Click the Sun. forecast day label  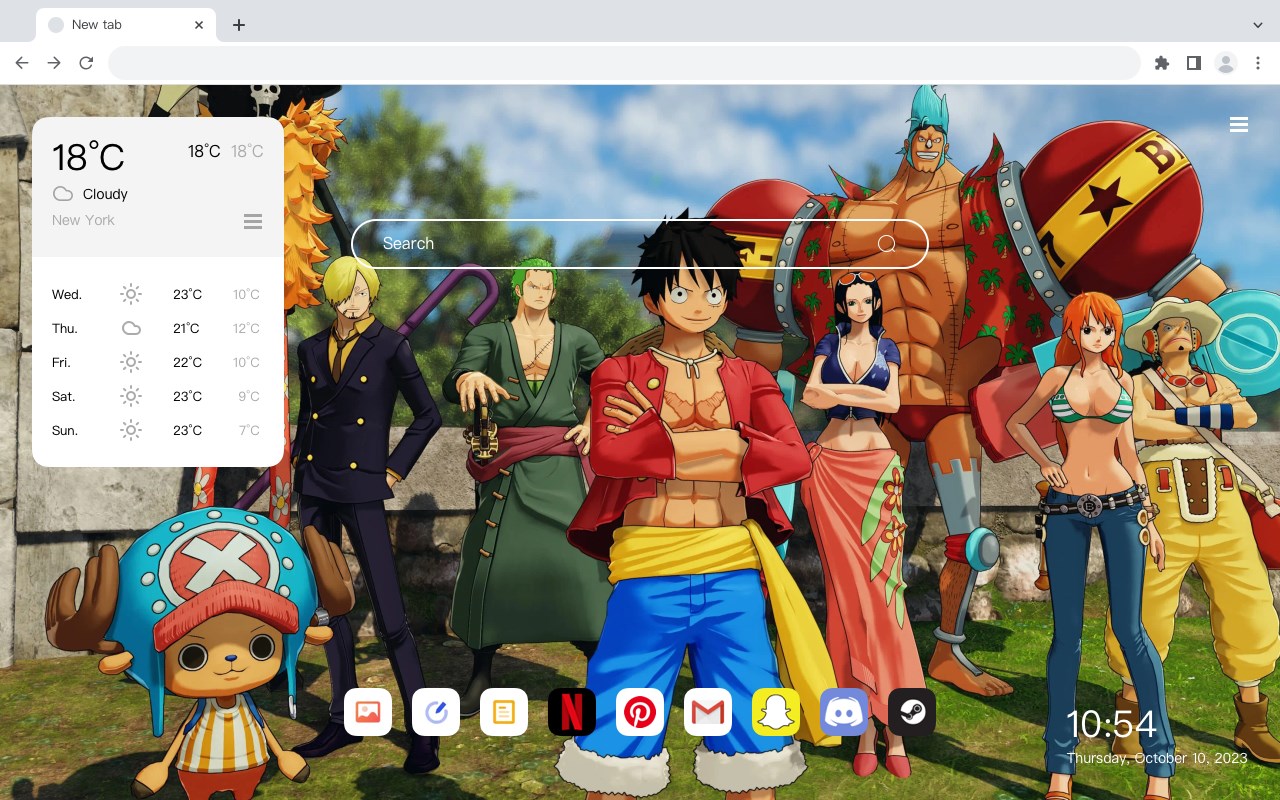tap(65, 431)
